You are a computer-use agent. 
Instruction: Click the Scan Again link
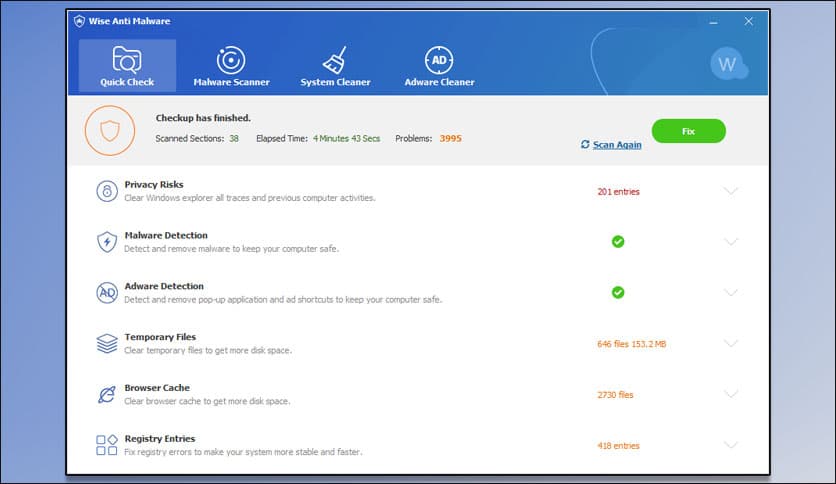[x=616, y=145]
